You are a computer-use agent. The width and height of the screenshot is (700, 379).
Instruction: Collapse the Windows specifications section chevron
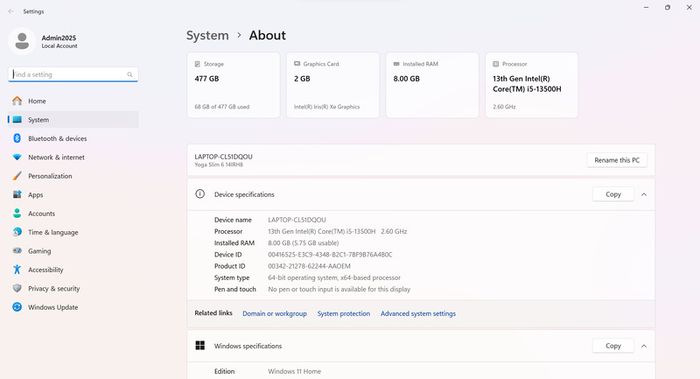pyautogui.click(x=644, y=346)
